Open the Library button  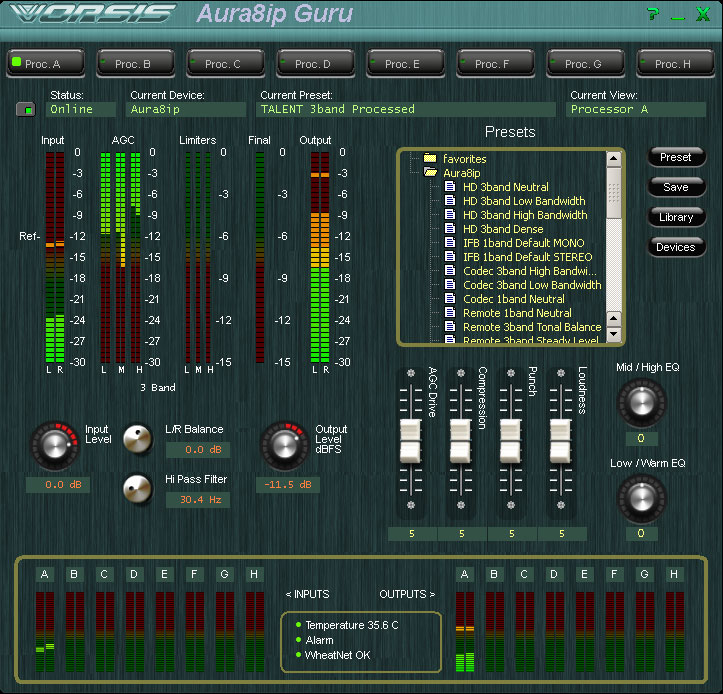click(676, 217)
